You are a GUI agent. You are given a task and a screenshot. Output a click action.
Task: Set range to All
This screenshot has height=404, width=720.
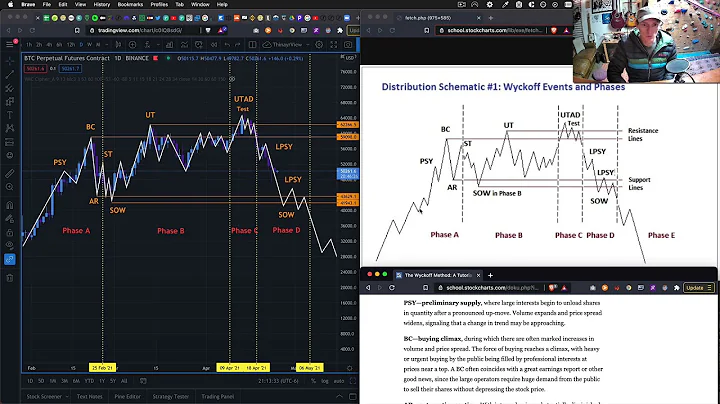[124, 381]
